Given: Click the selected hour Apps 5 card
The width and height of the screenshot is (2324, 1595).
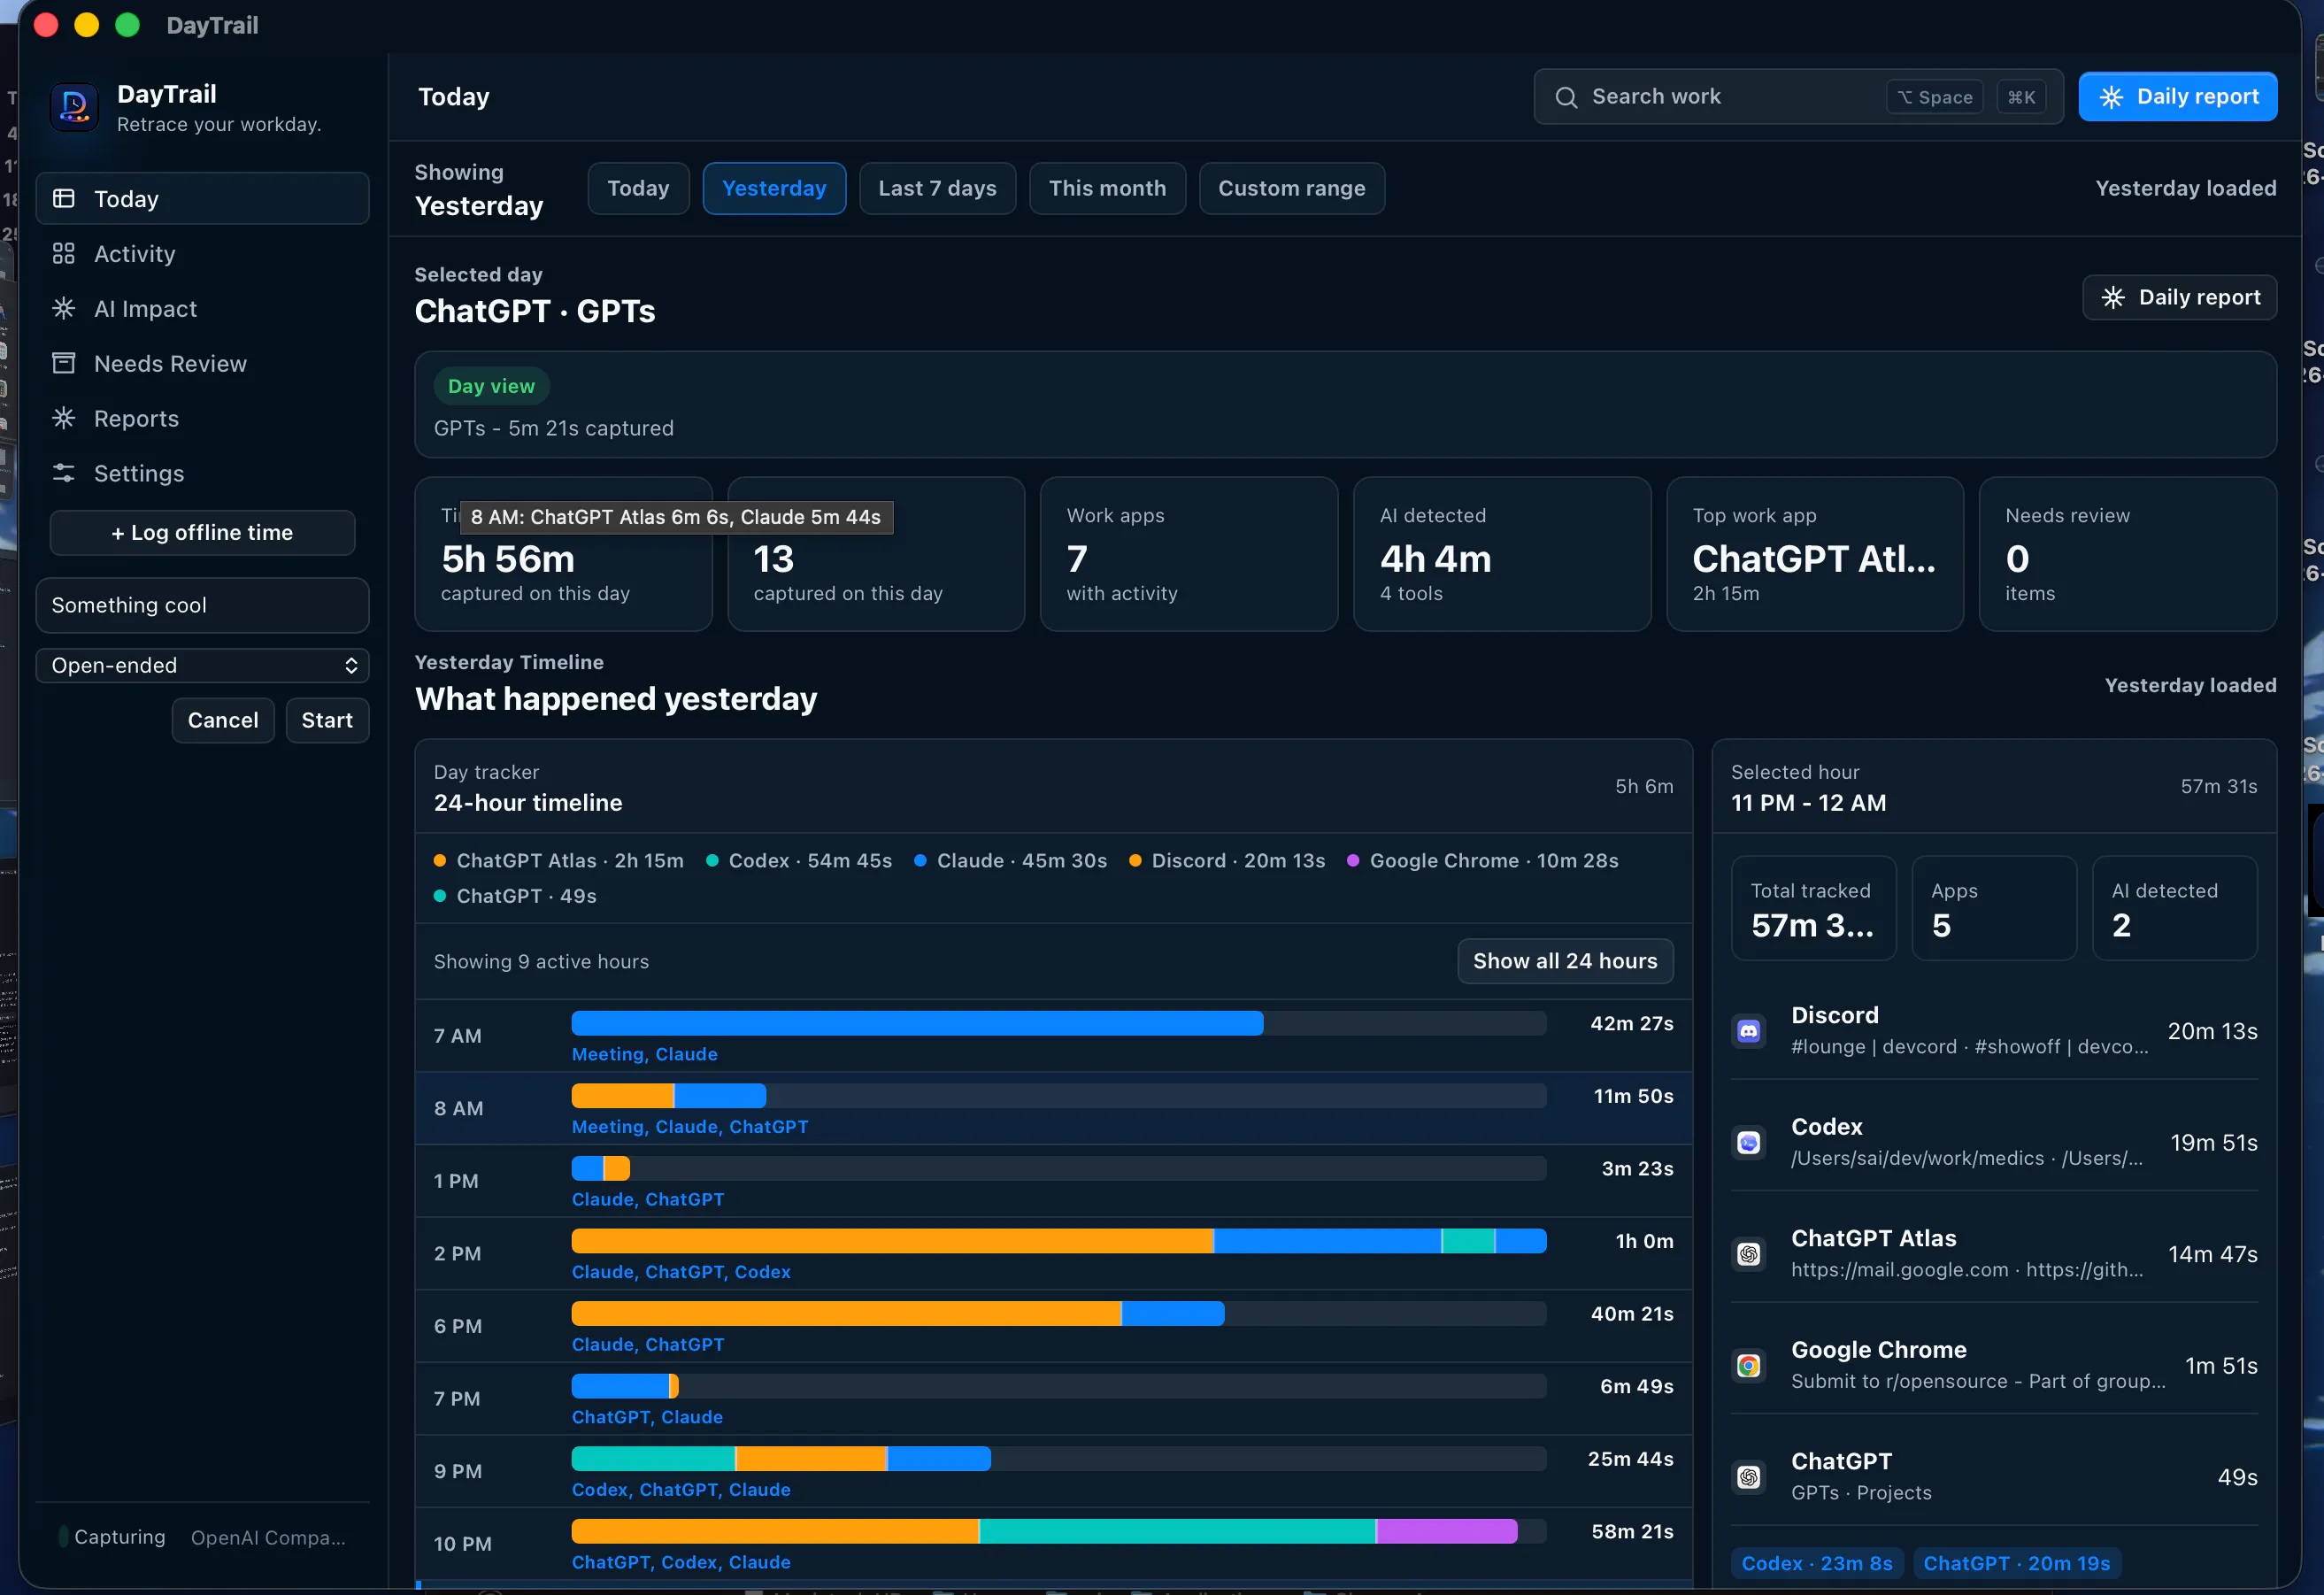Looking at the screenshot, I should tap(1994, 909).
